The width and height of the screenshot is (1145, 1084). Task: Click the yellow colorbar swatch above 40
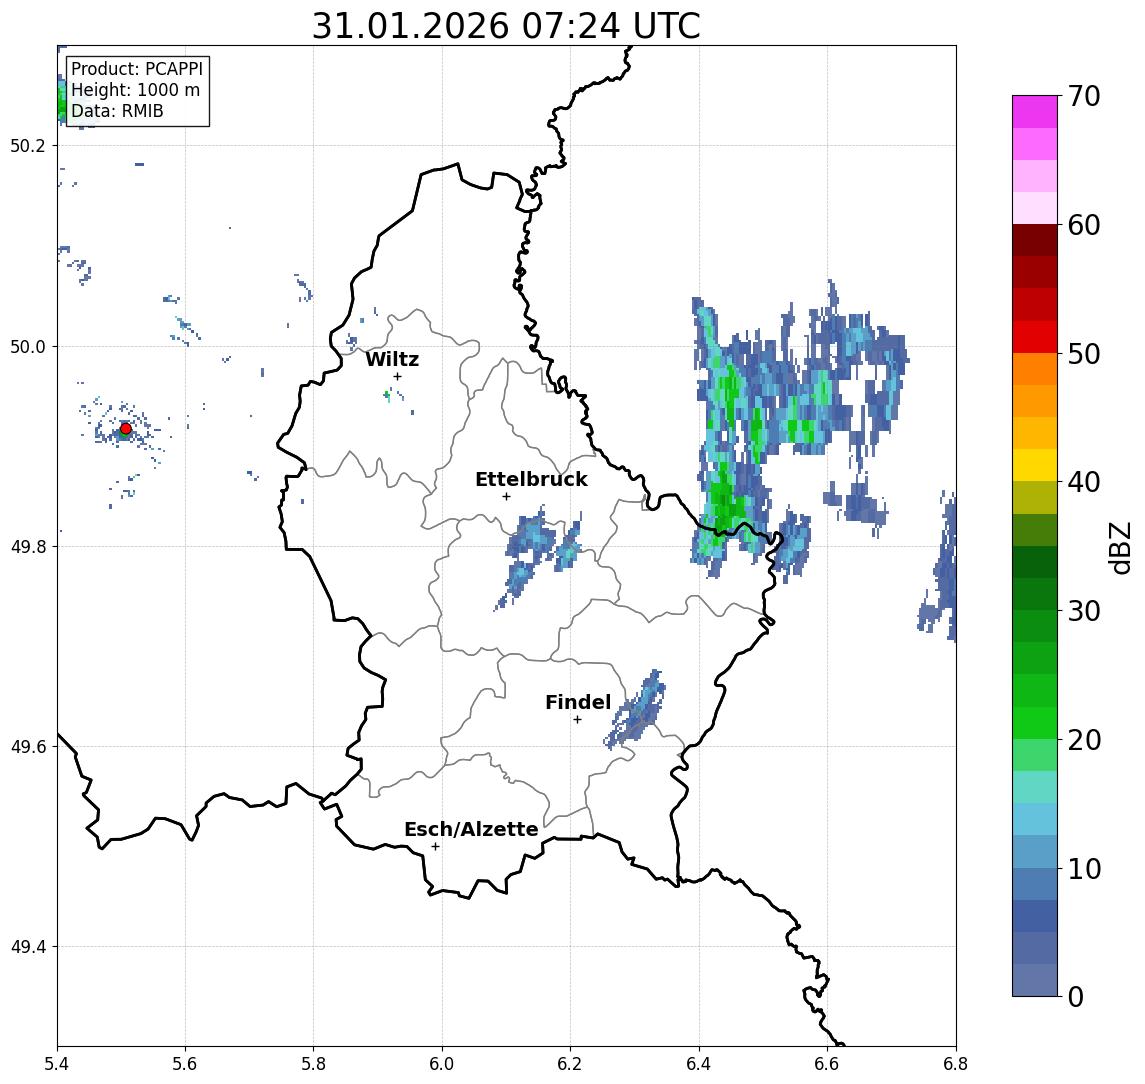(1035, 465)
